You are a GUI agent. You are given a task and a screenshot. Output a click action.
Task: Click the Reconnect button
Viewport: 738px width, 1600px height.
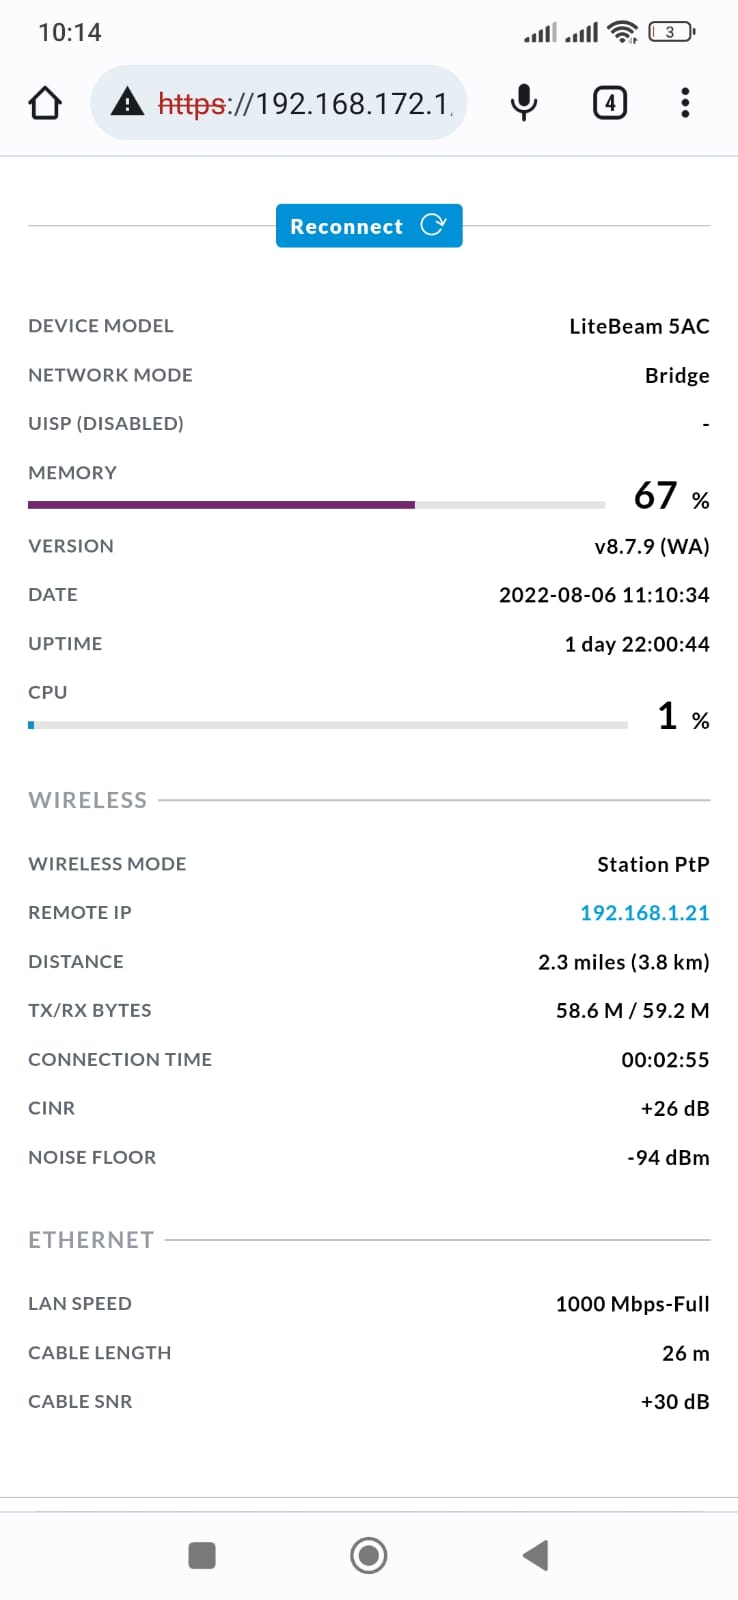(x=369, y=226)
